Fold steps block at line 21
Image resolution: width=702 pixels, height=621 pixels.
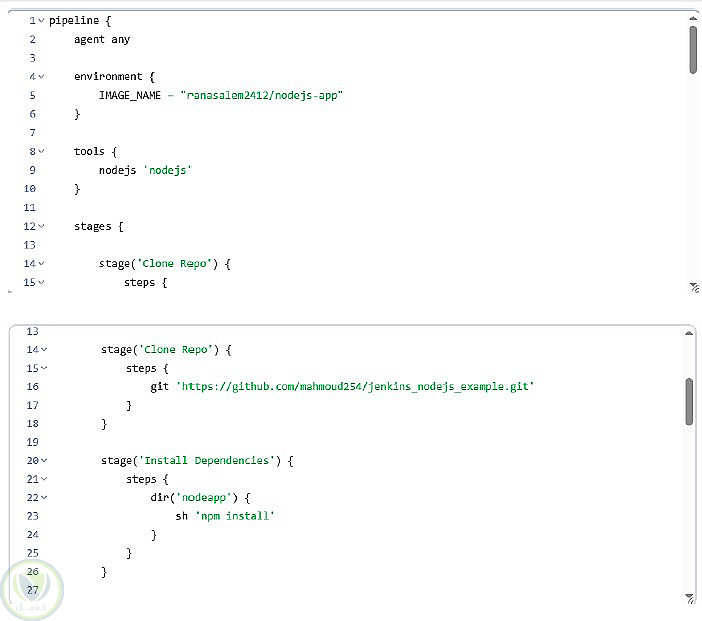[x=44, y=479]
